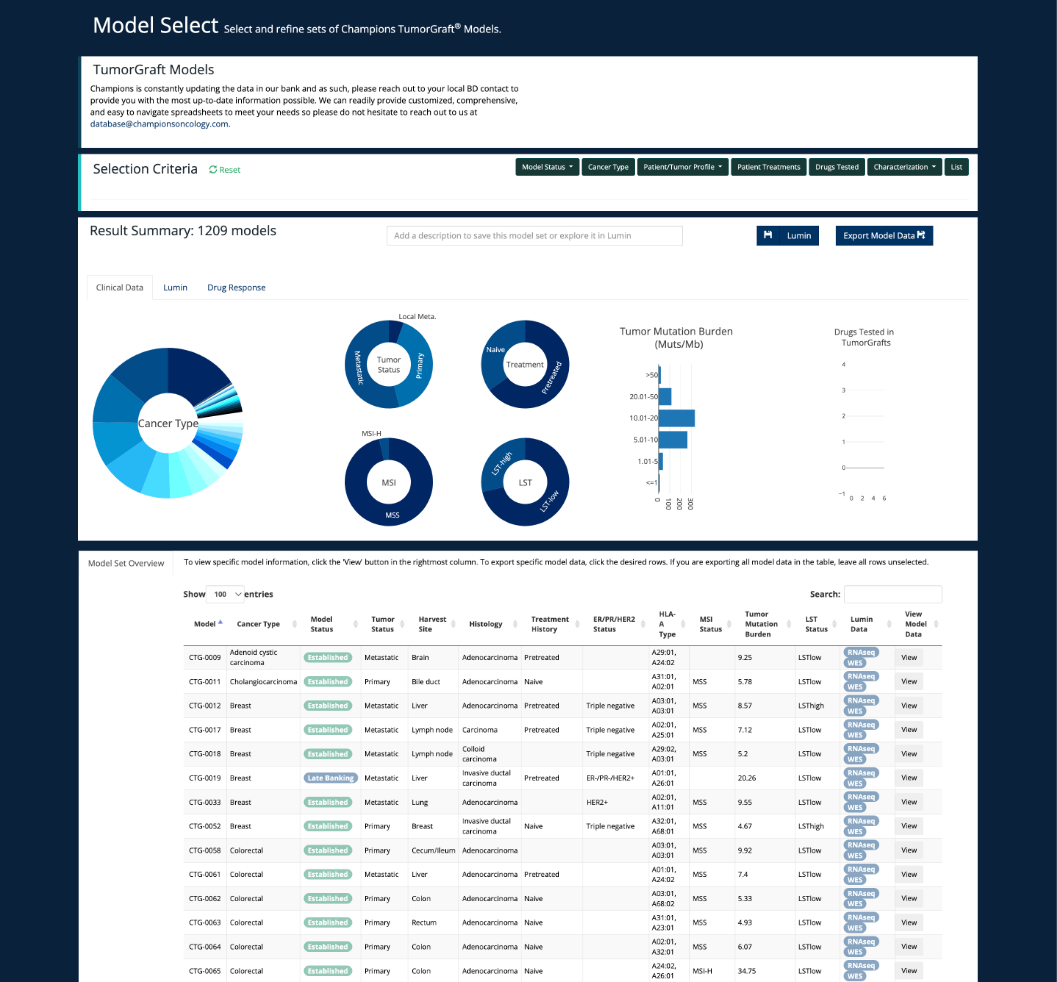Select the CTG-0018 model cell
Viewport: 1057px width, 982px height.
click(205, 754)
